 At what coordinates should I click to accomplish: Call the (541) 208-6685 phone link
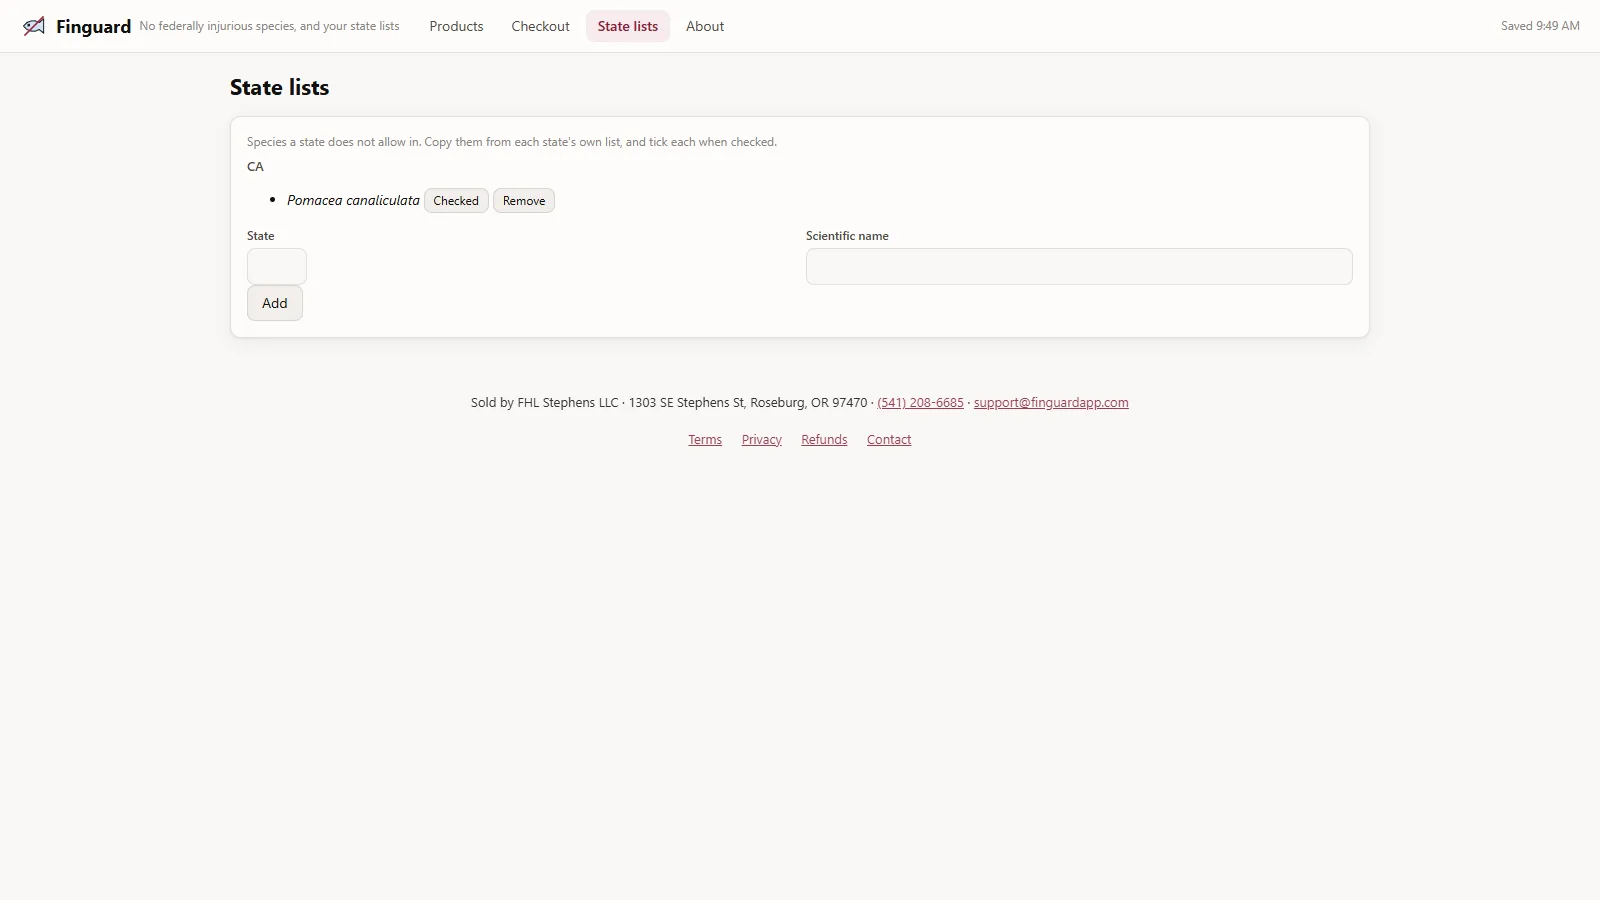click(x=920, y=403)
